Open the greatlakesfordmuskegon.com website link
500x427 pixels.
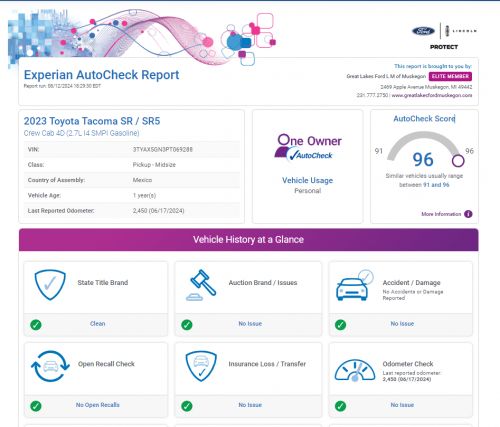432,95
